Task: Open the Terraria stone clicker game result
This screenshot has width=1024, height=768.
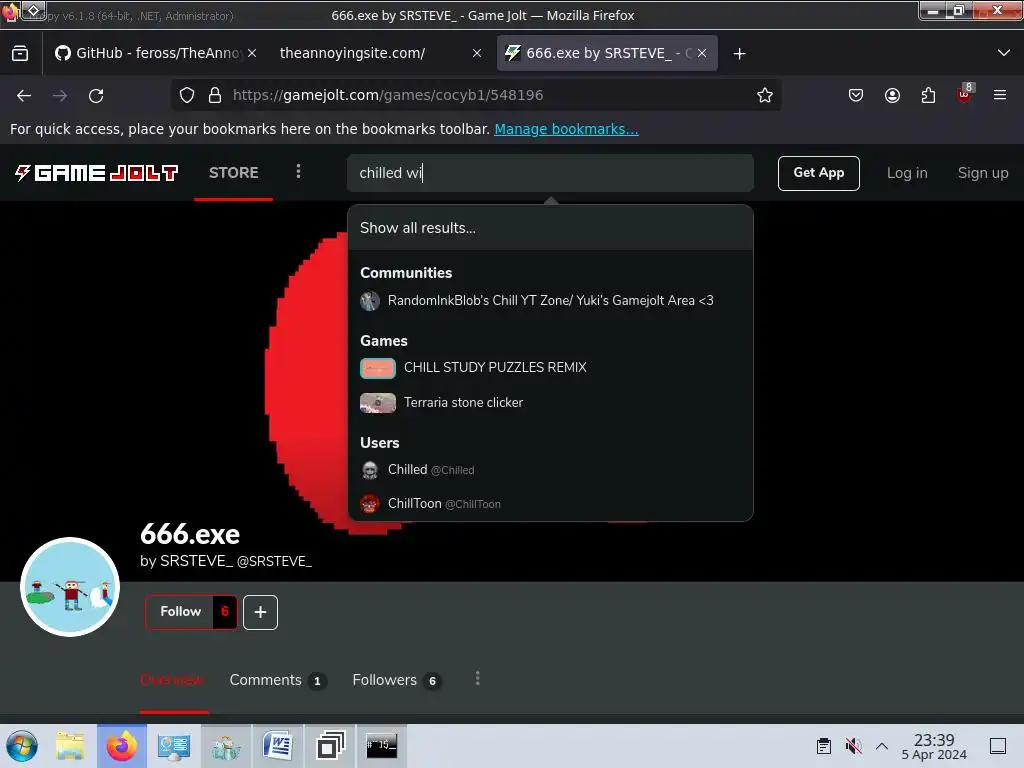Action: [550, 403]
